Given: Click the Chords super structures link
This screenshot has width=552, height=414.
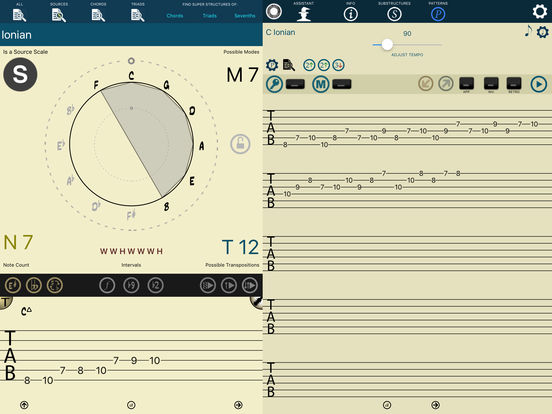Looking at the screenshot, I should pyautogui.click(x=175, y=16).
